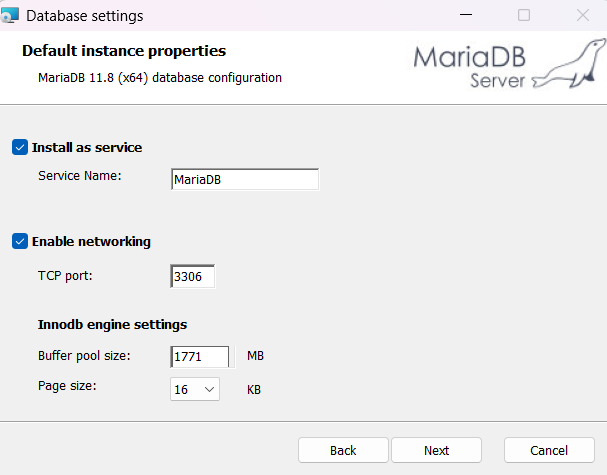607x475 pixels.
Task: Cancel the MariaDB installation
Action: (x=549, y=450)
